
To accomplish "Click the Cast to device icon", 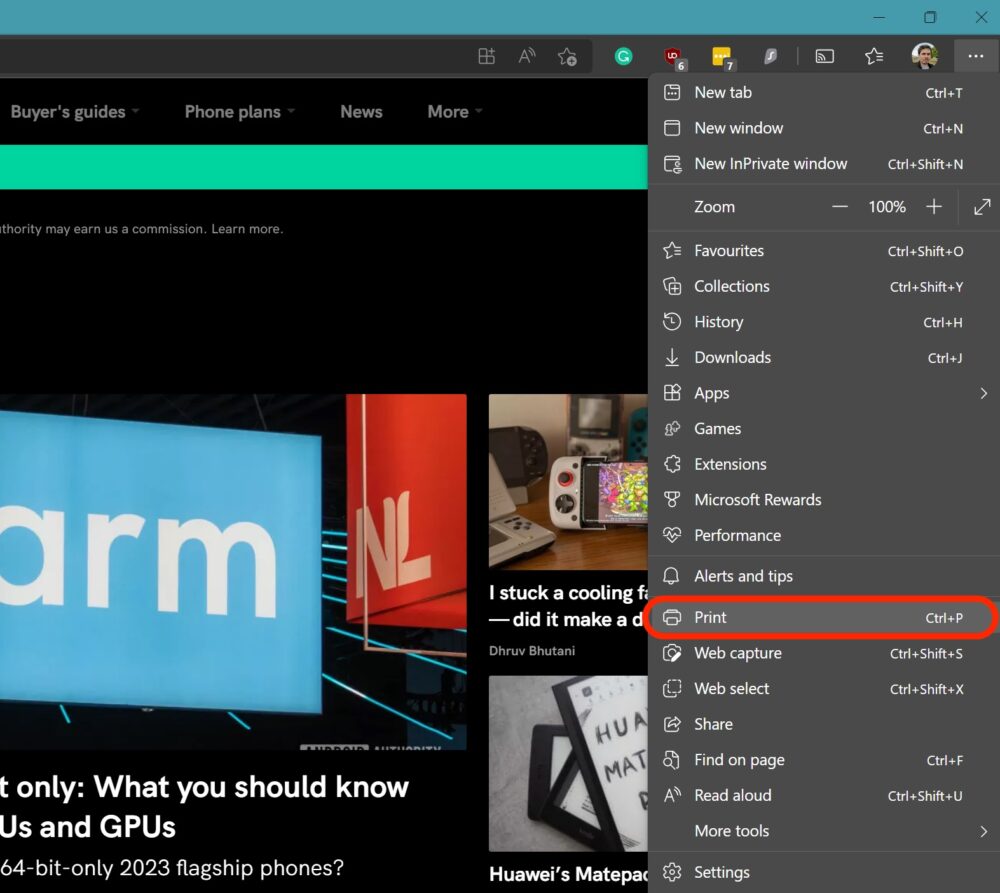I will [824, 56].
